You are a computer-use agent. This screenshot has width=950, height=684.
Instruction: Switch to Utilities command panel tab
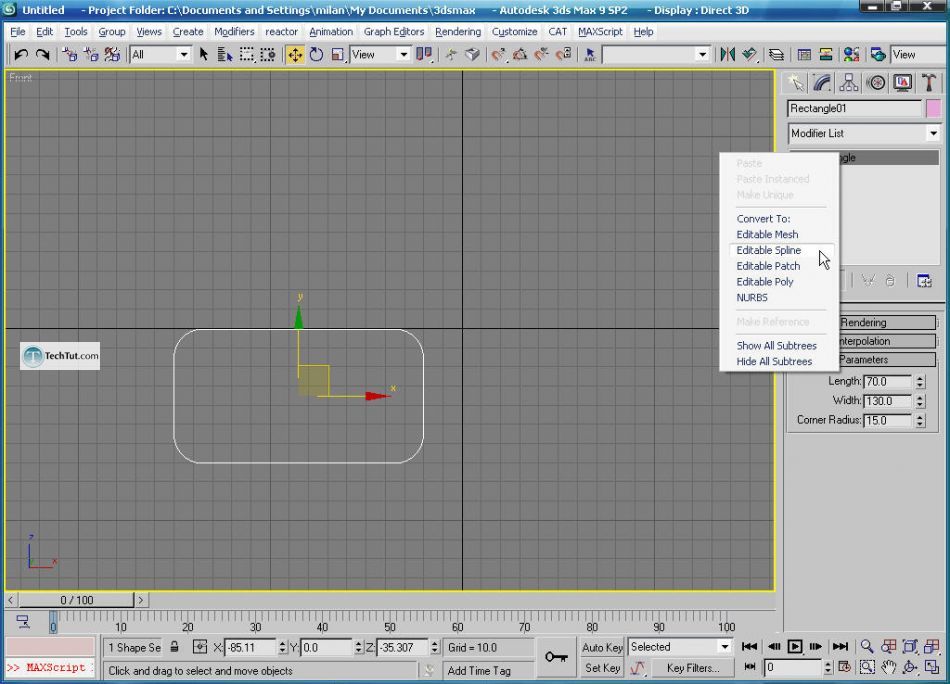929,82
